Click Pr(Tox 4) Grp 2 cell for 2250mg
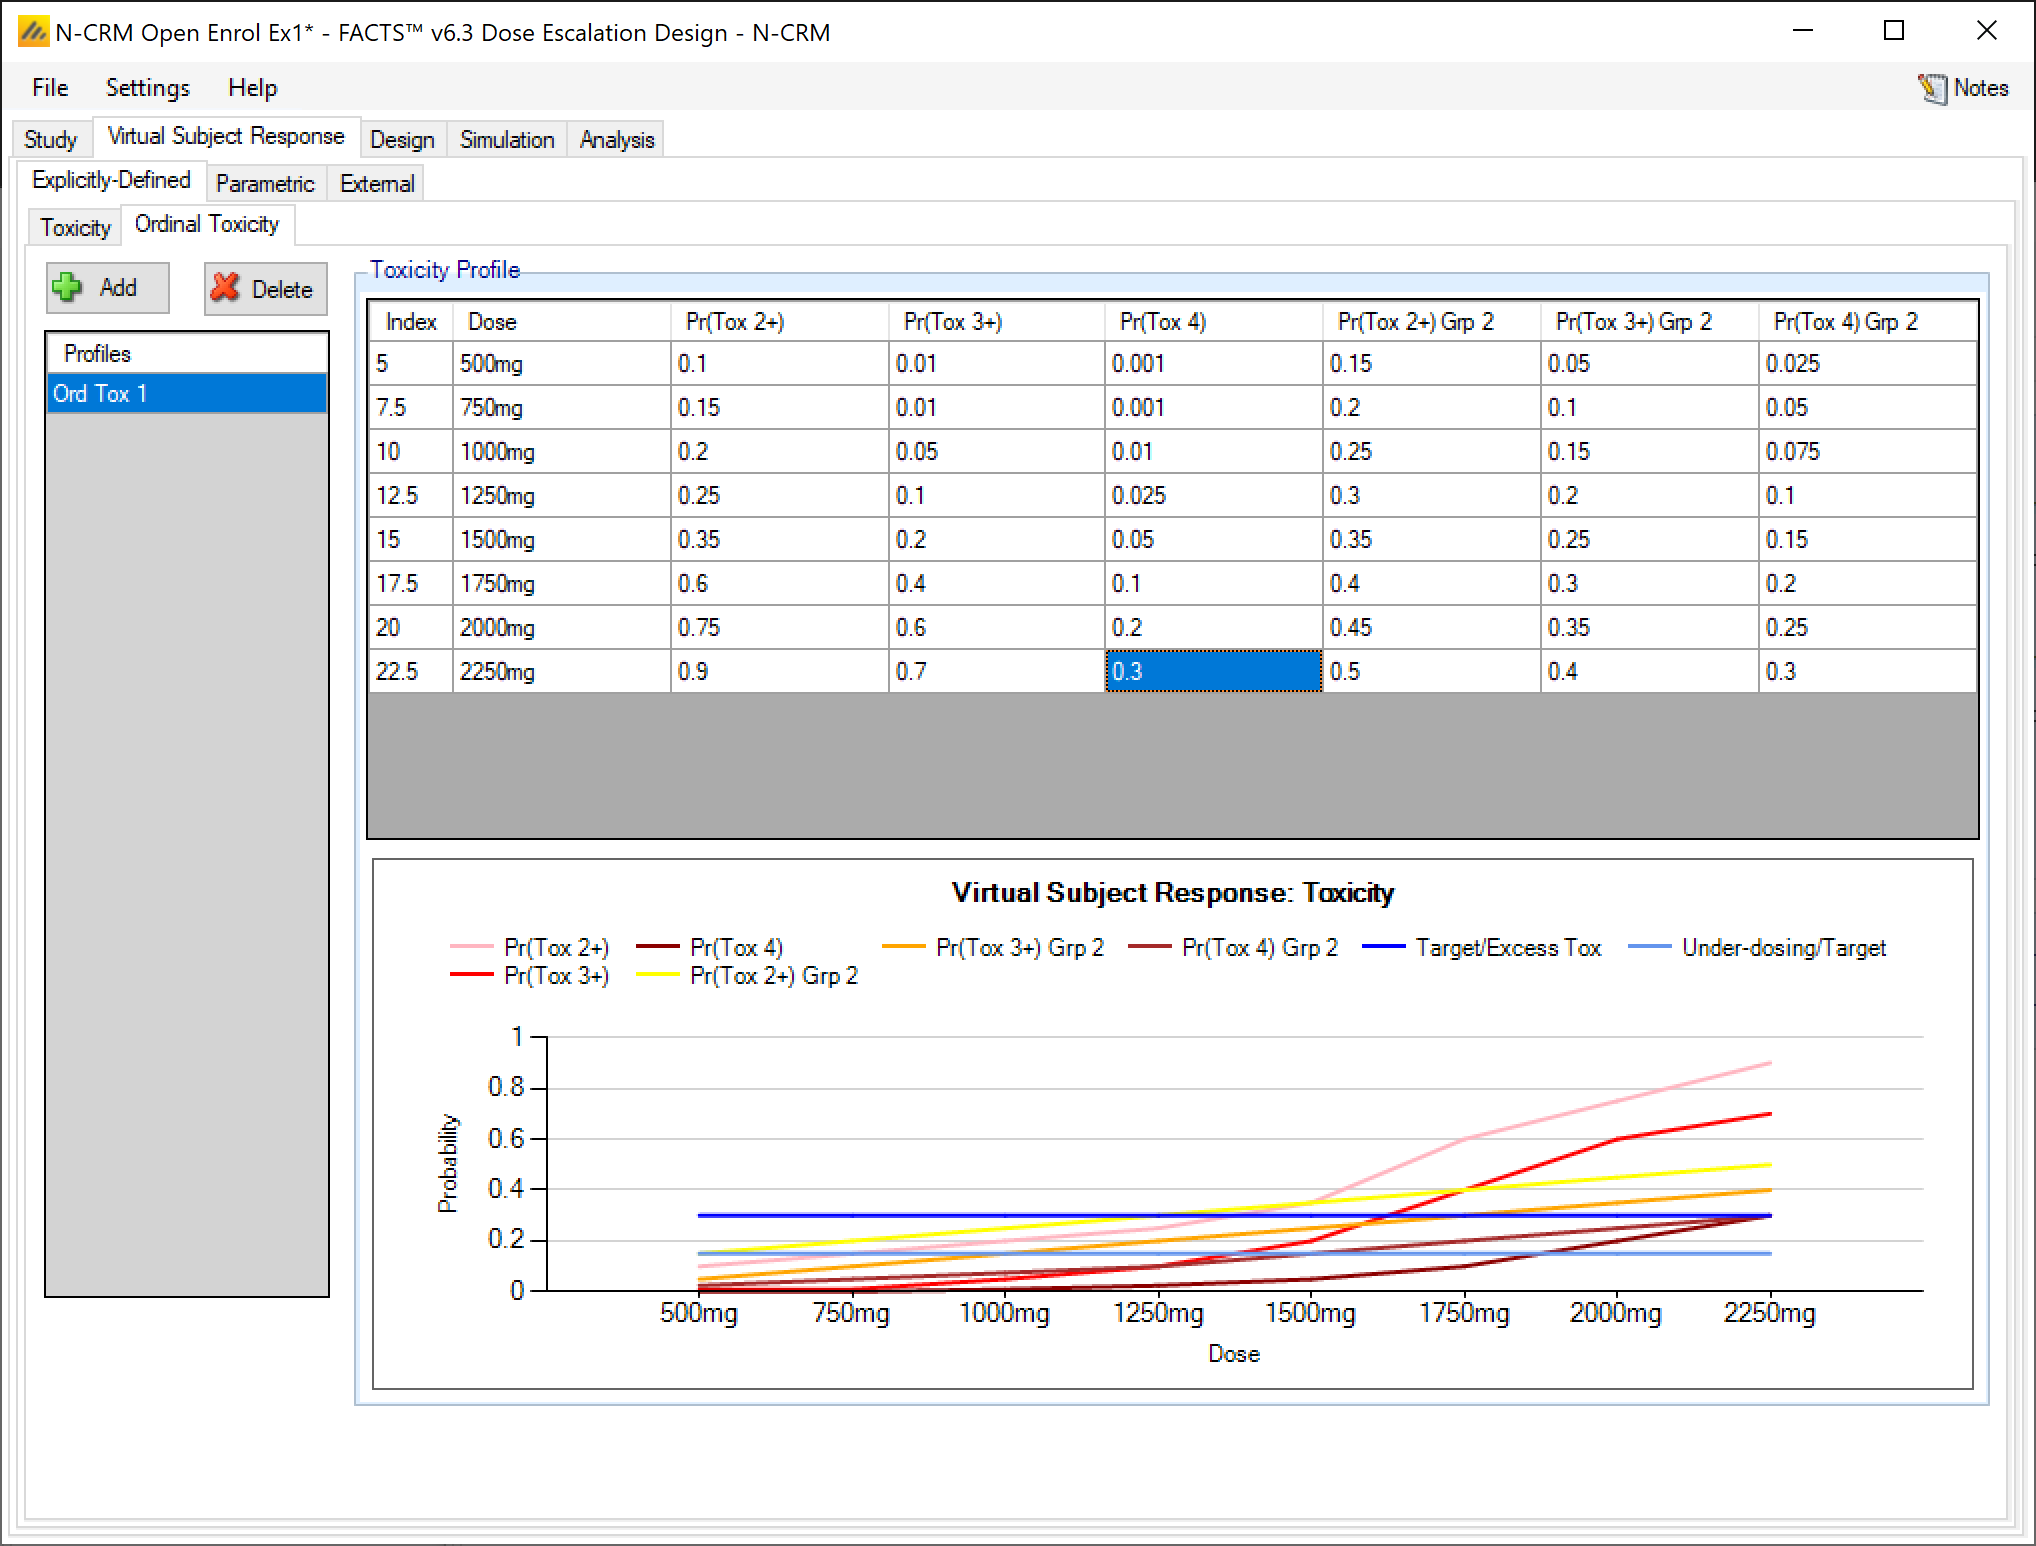The image size is (2036, 1546). coord(1866,672)
